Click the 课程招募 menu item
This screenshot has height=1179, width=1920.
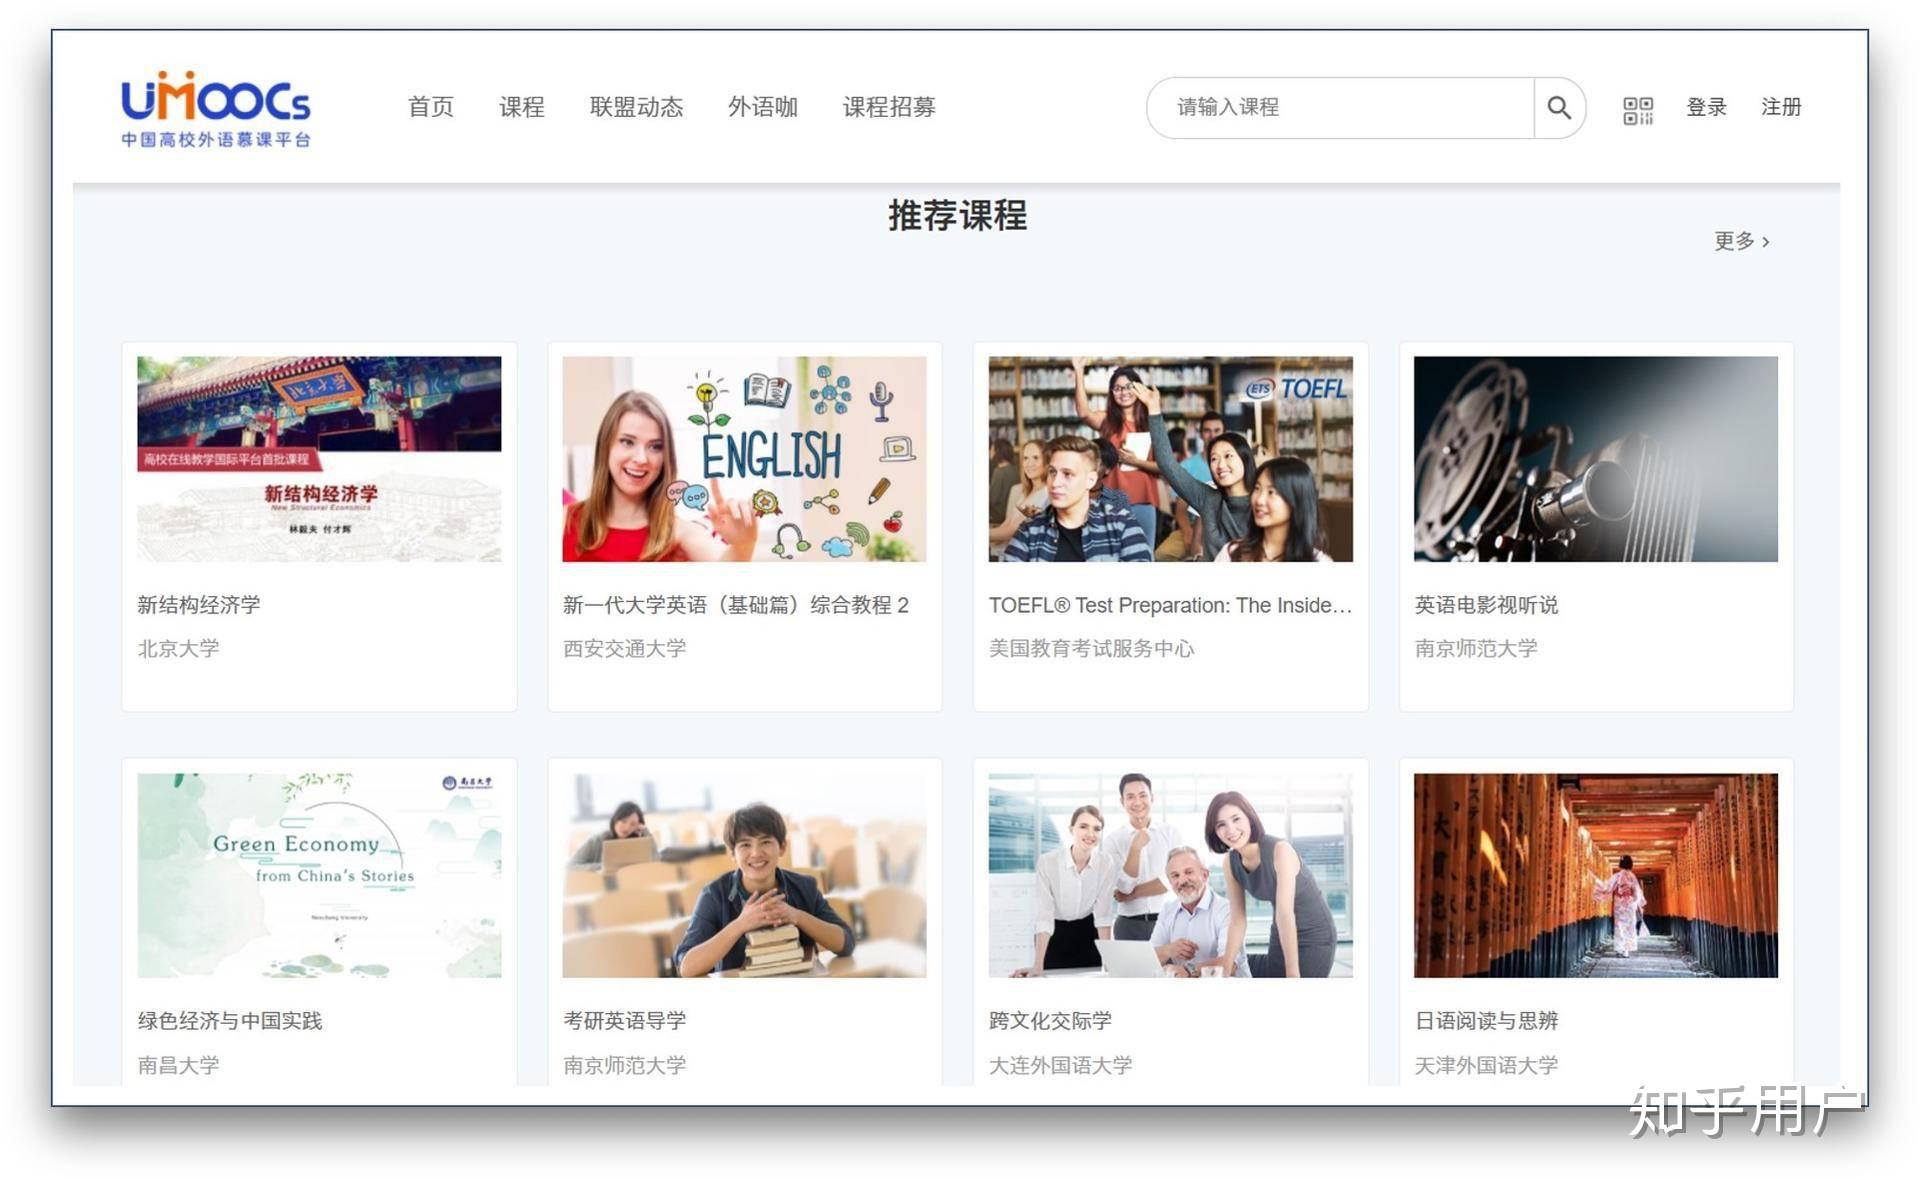[x=890, y=107]
